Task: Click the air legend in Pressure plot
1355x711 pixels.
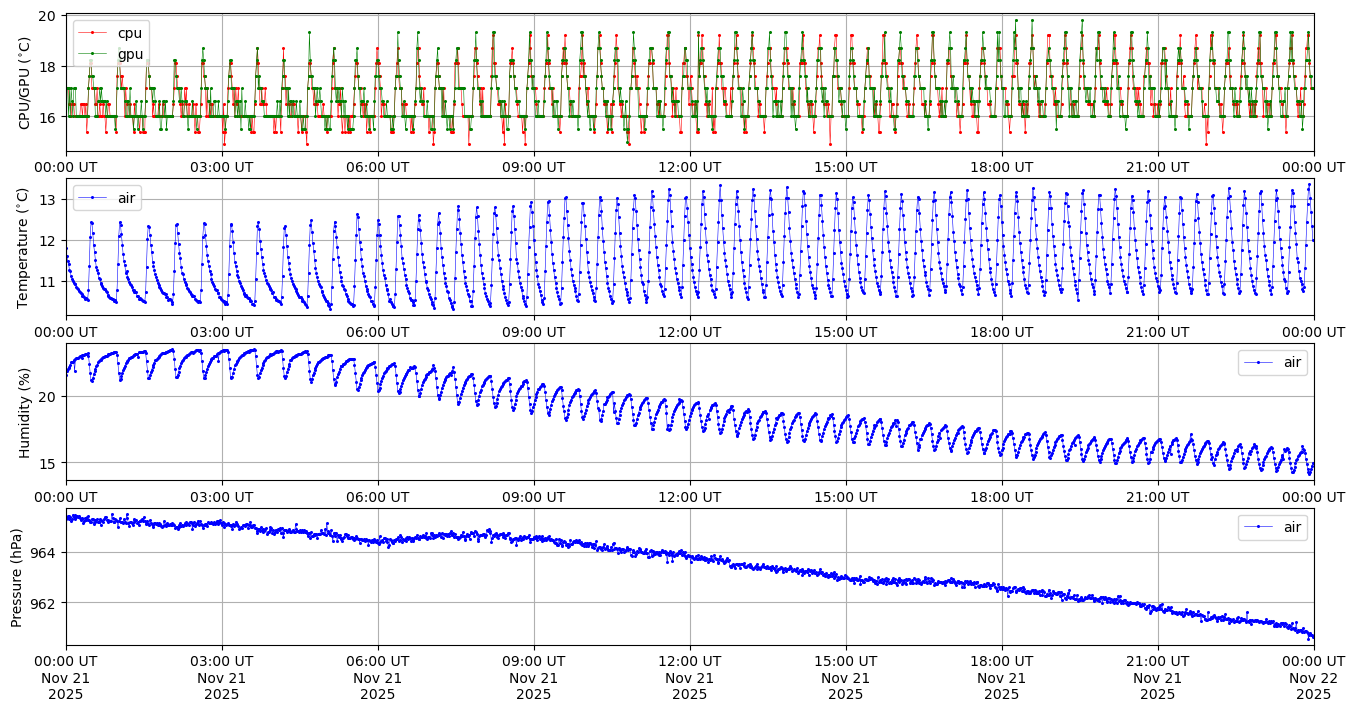Action: pyautogui.click(x=1272, y=527)
